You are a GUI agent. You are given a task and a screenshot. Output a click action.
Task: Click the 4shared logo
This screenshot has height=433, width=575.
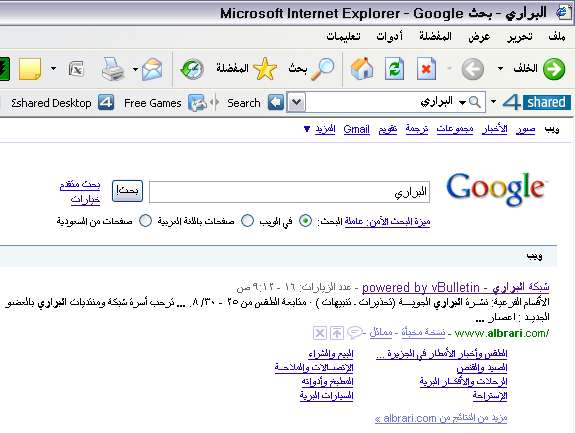coord(537,102)
